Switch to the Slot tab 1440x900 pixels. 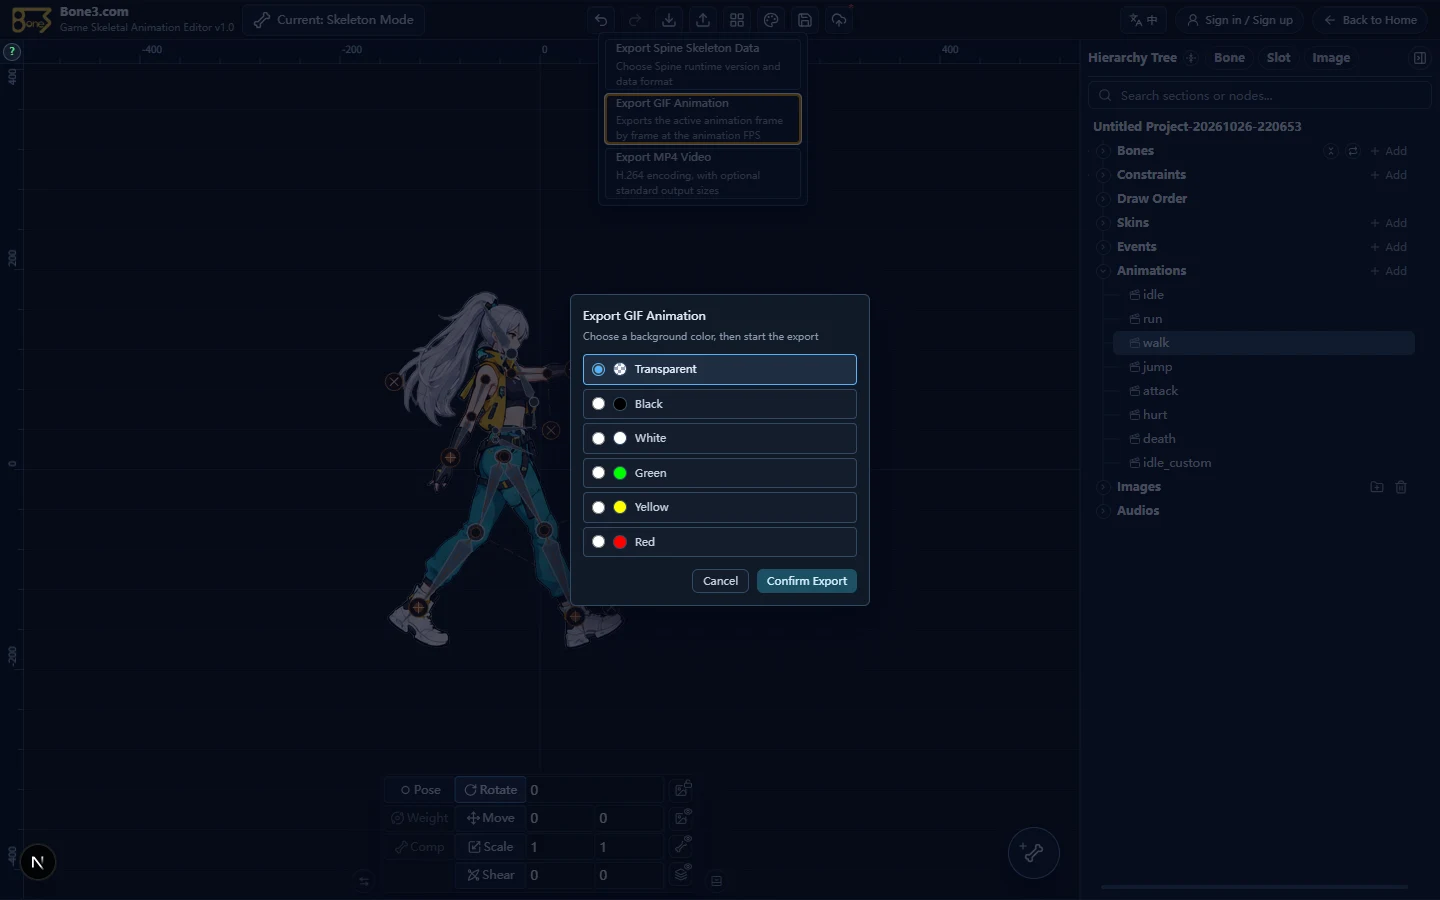1278,58
